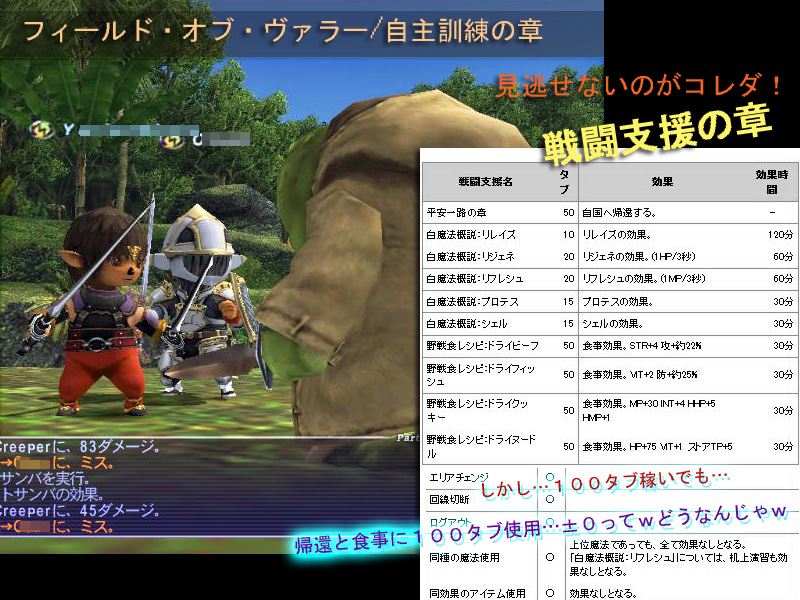The height and width of the screenshot is (600, 800).
Task: Click the 回線切断 row label
Action: (449, 499)
